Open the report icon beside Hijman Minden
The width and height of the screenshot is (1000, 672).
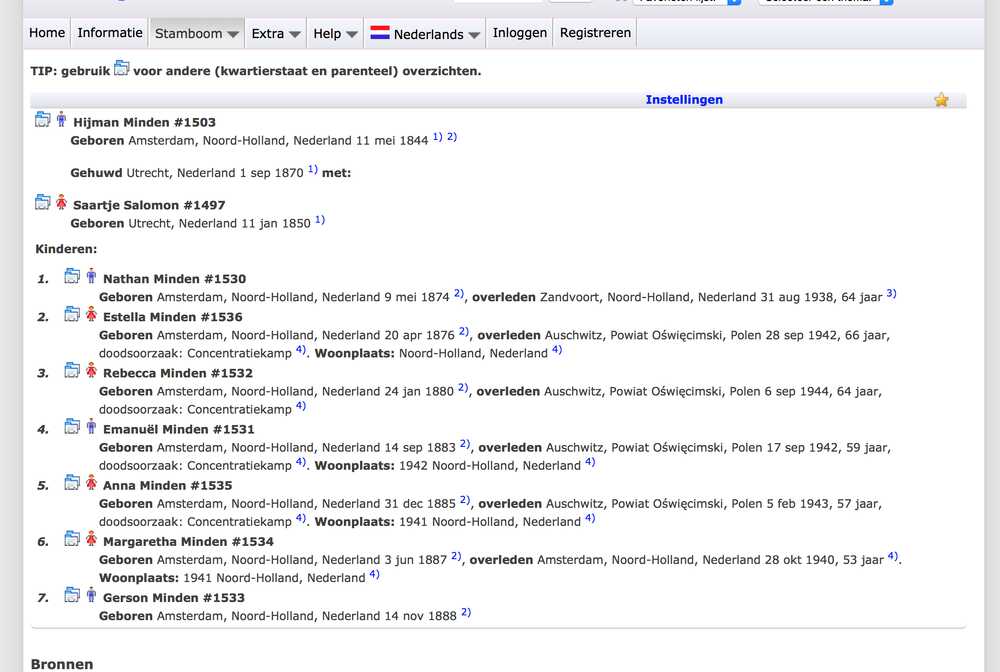tap(43, 119)
